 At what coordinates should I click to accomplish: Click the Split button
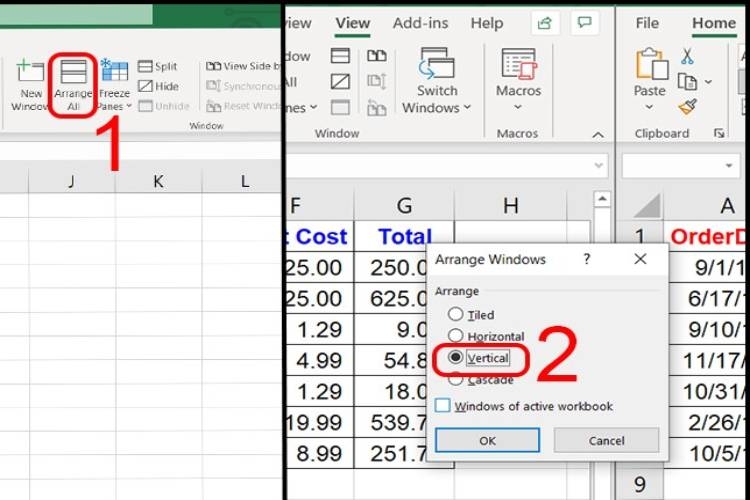[x=157, y=66]
